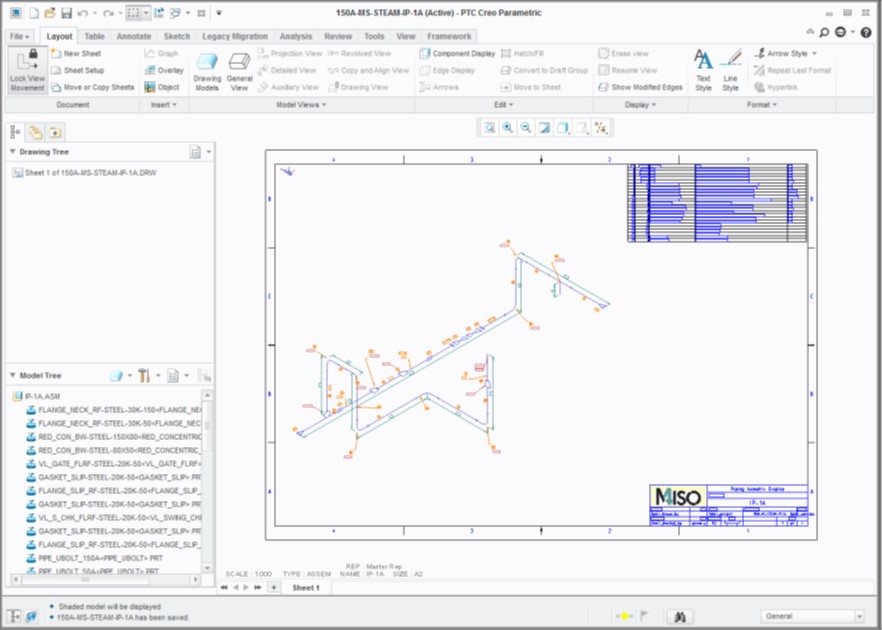Save the drawing with the floppy disk icon
The width and height of the screenshot is (882, 630).
click(66, 12)
